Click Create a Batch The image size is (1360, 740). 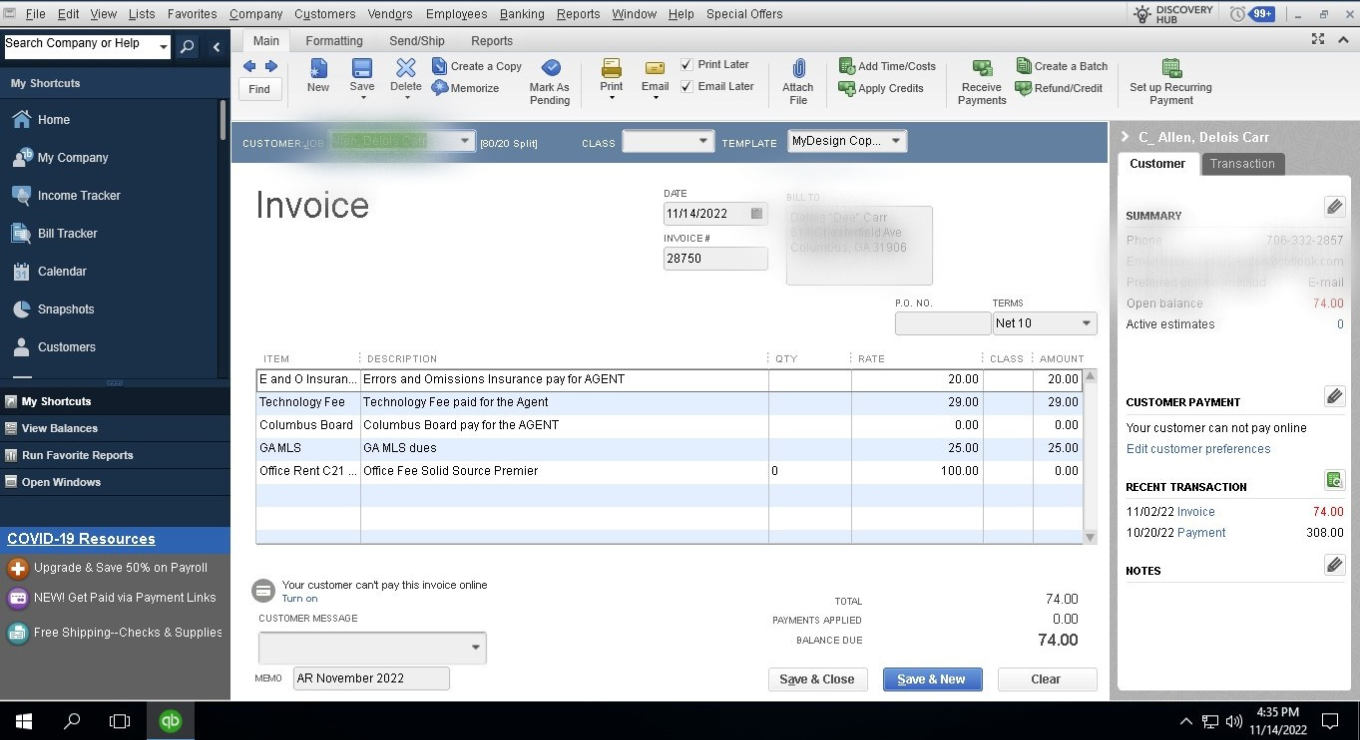(x=1062, y=66)
